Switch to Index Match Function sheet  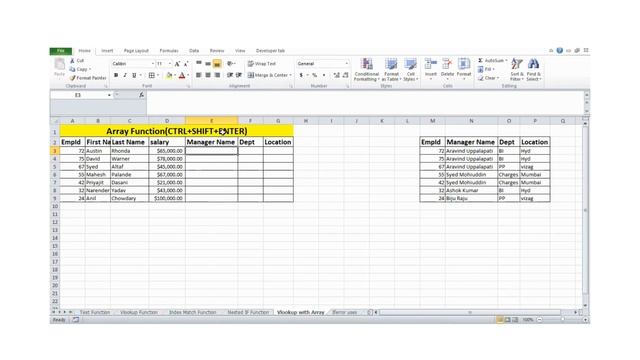pyautogui.click(x=192, y=312)
